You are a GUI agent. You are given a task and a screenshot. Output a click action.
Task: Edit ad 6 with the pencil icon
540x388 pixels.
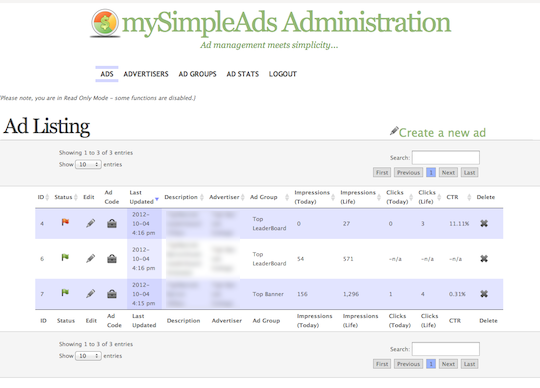(91, 259)
